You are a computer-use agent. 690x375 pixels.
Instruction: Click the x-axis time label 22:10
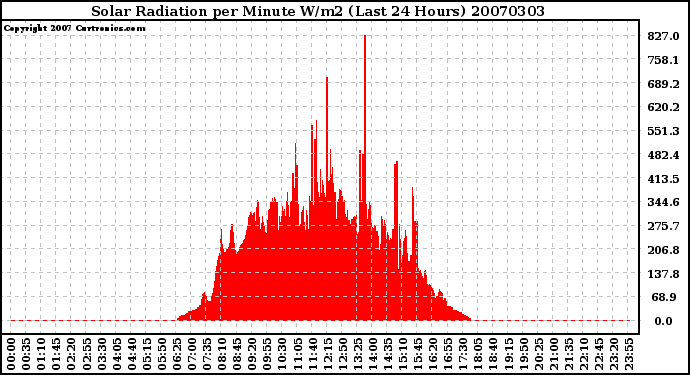click(584, 354)
